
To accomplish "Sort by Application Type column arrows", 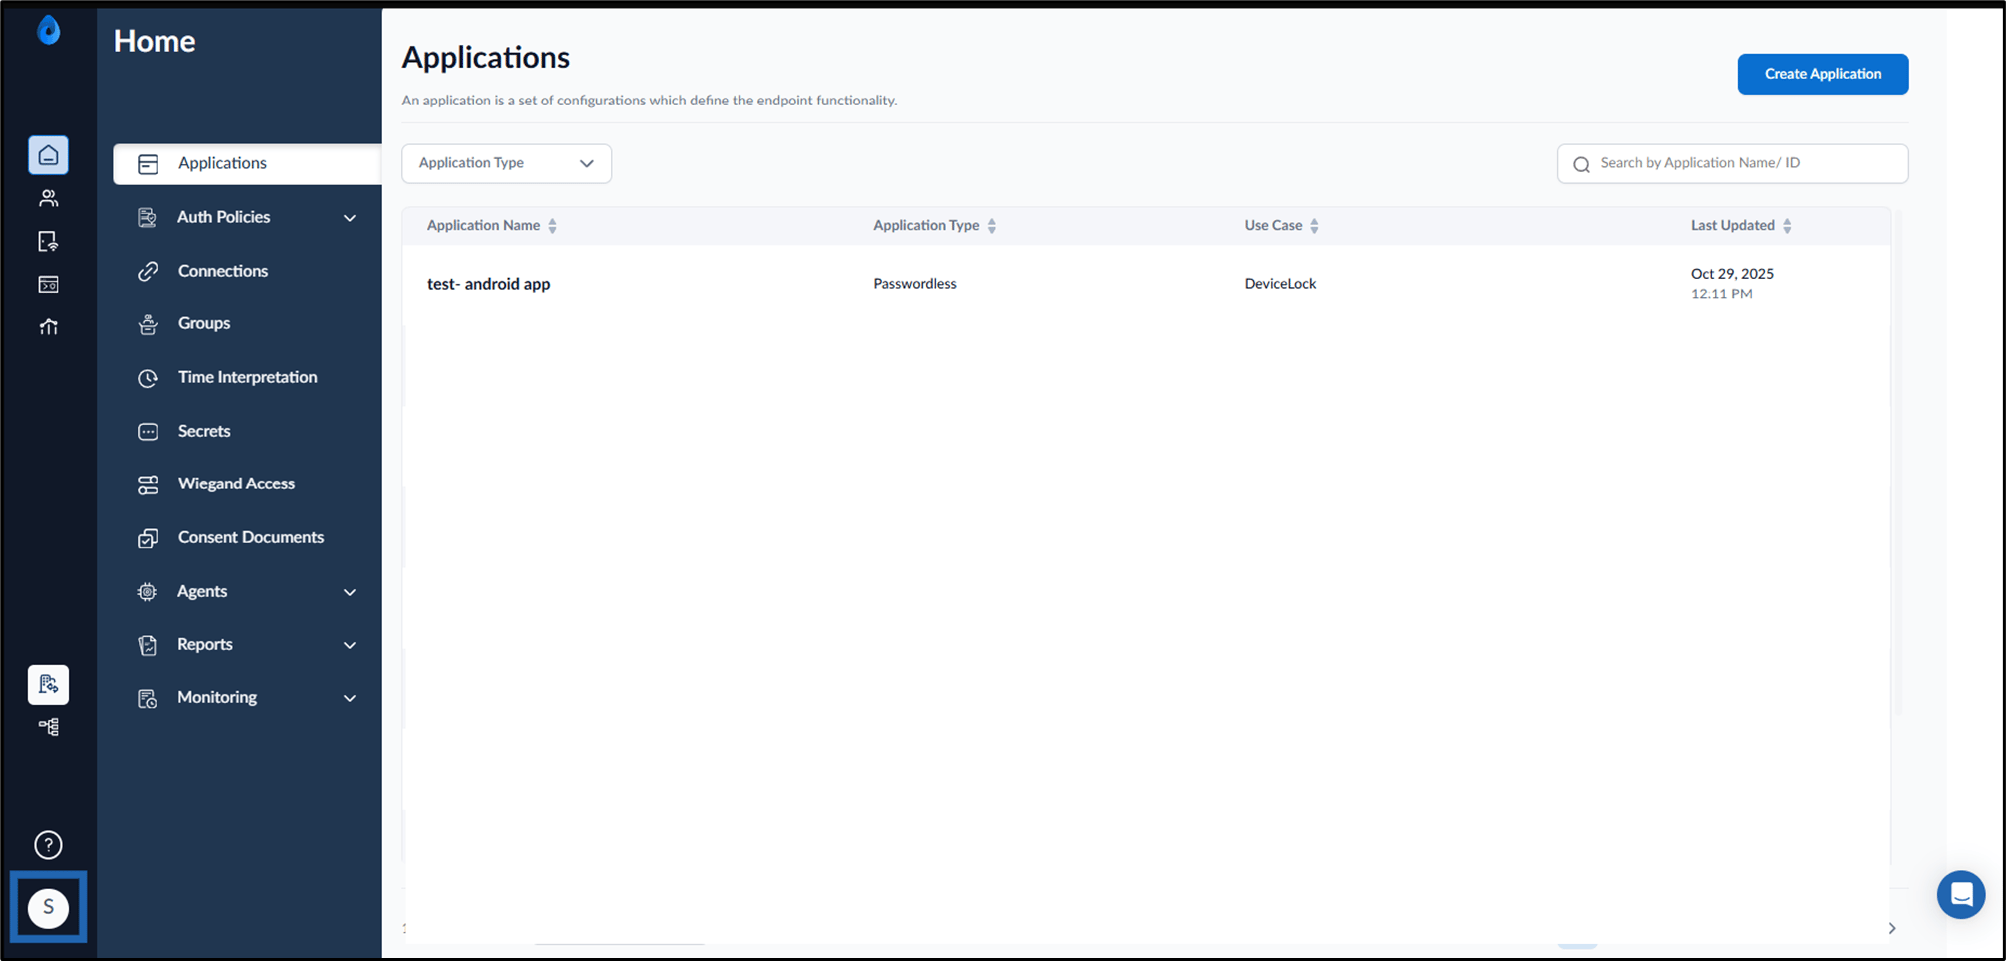I will click(992, 226).
